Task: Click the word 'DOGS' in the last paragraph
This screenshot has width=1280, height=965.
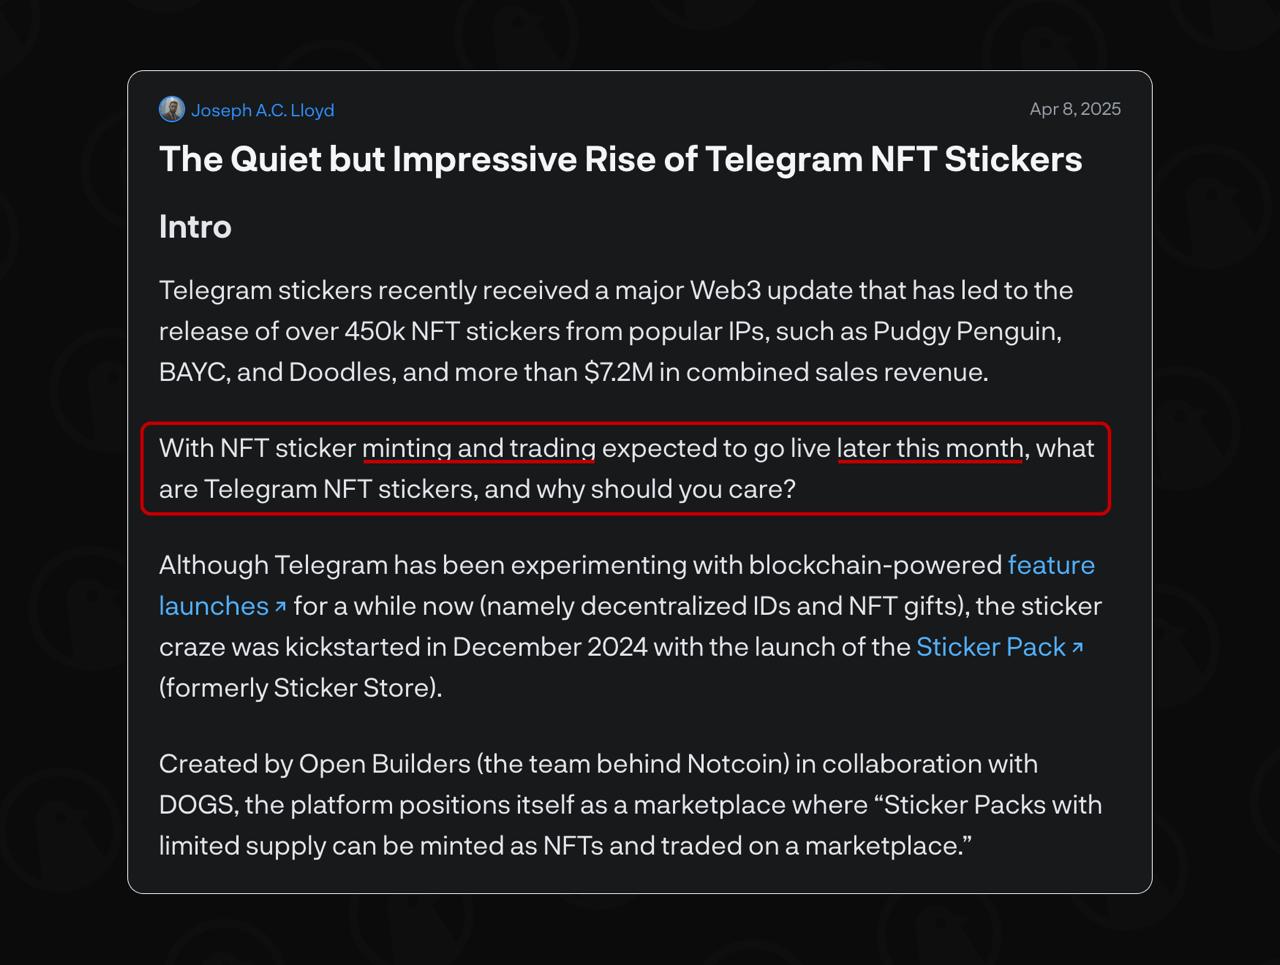Action: (x=197, y=805)
